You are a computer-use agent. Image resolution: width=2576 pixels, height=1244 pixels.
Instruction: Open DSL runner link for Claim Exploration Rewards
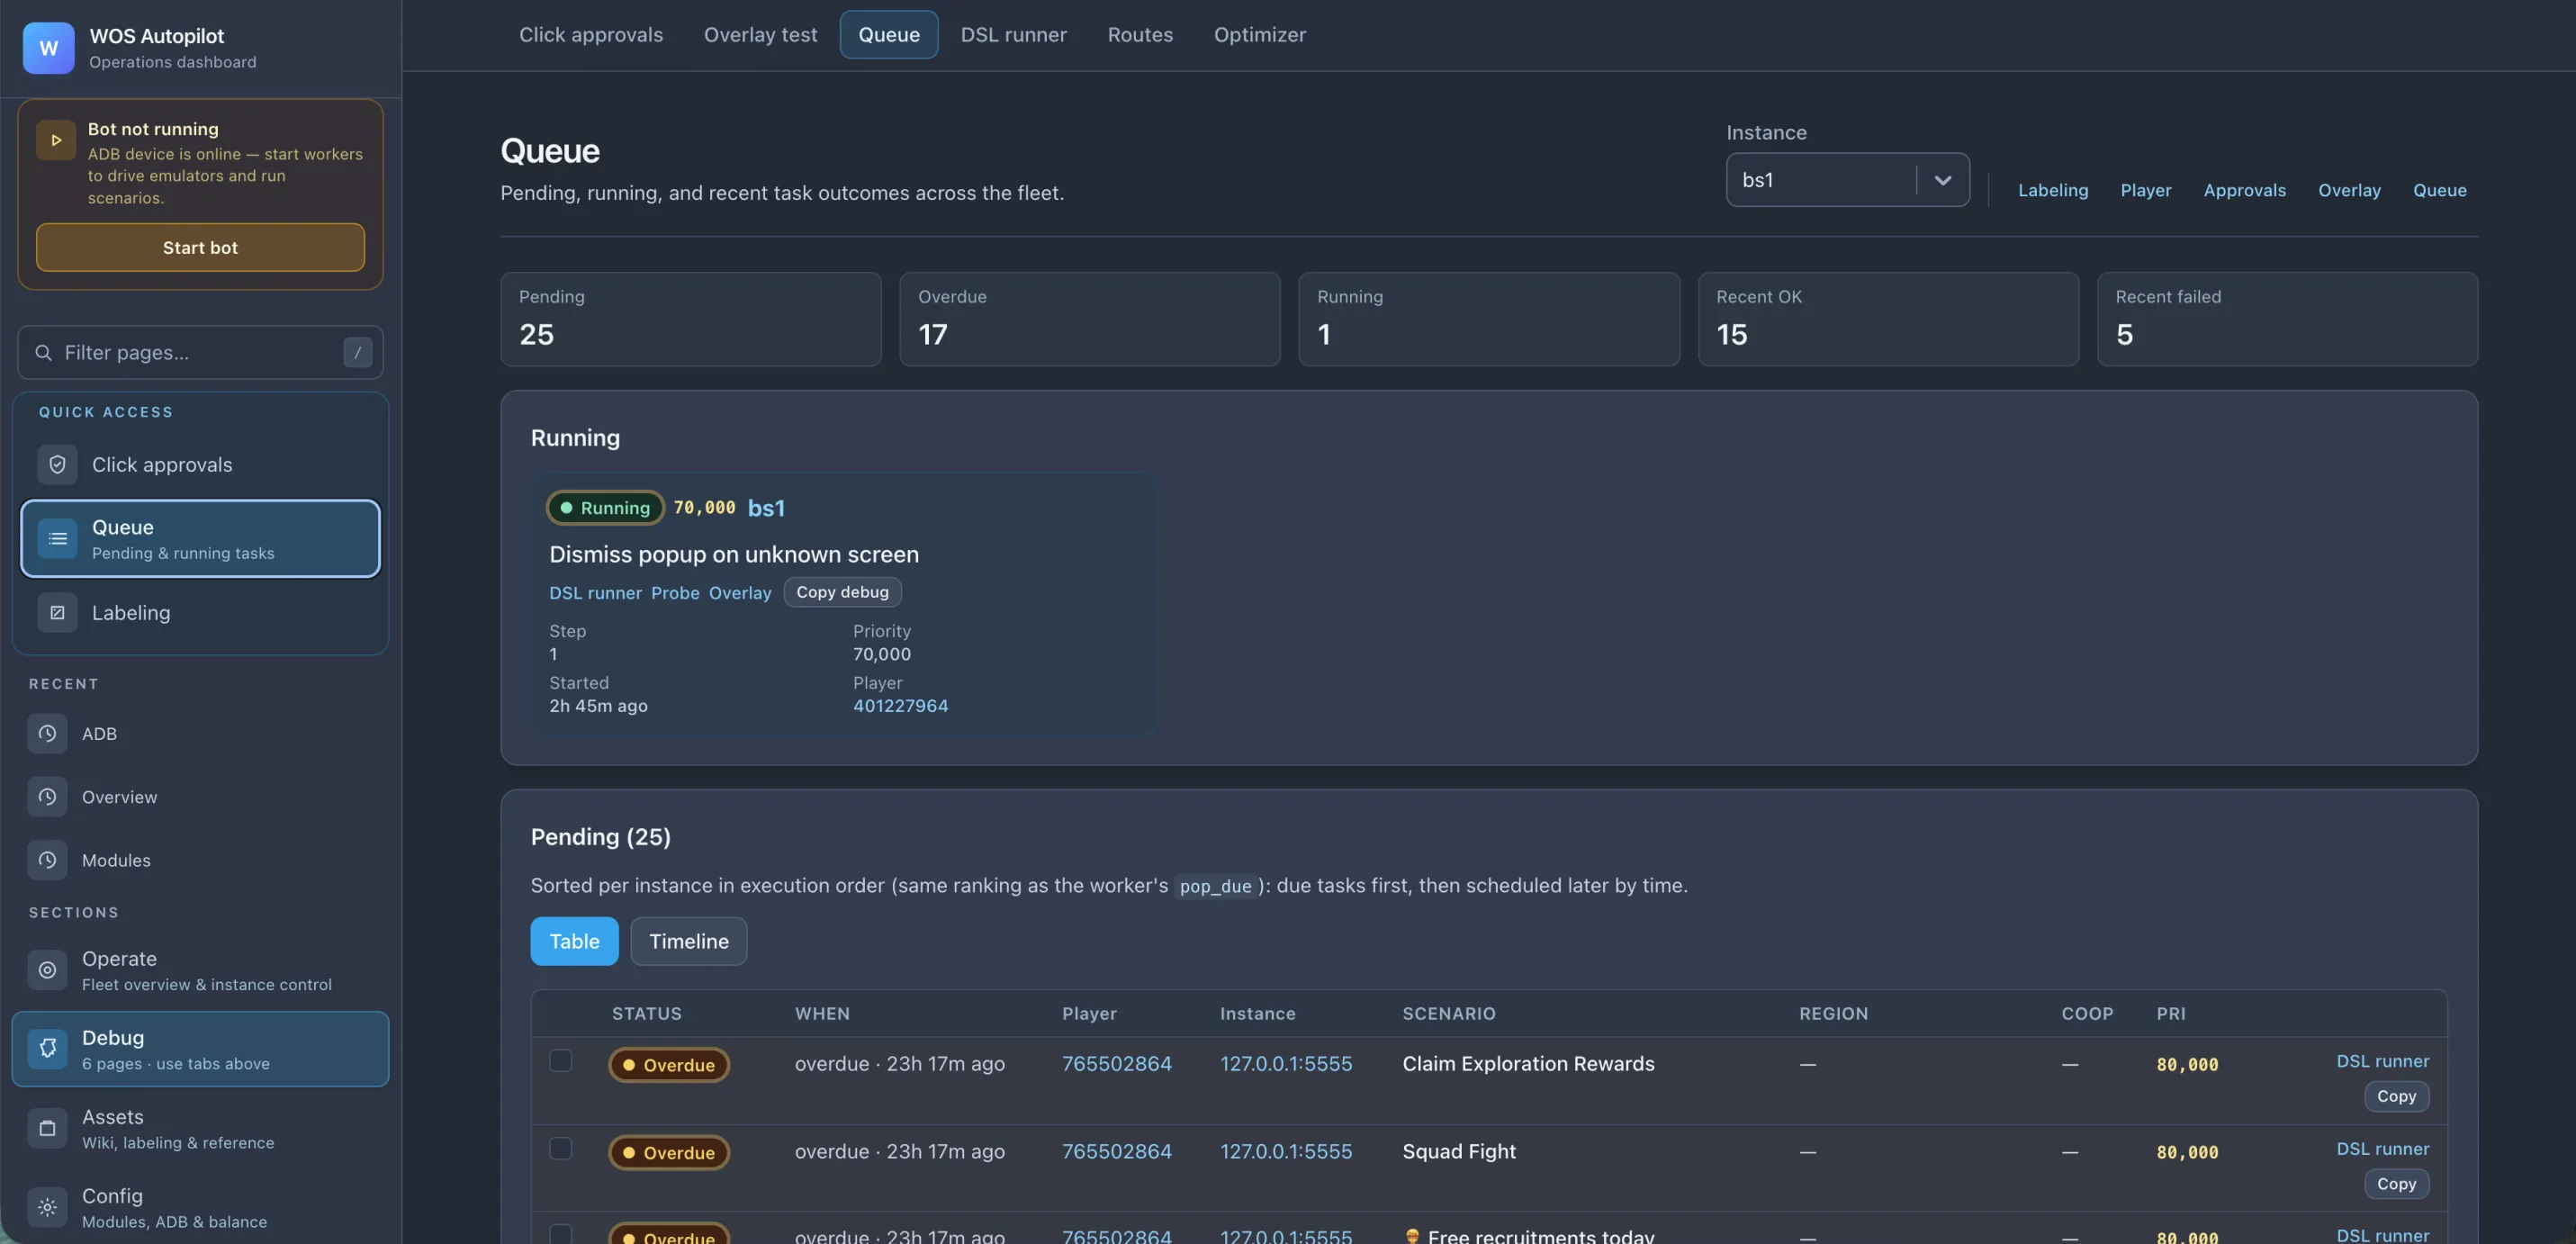pos(2382,1061)
